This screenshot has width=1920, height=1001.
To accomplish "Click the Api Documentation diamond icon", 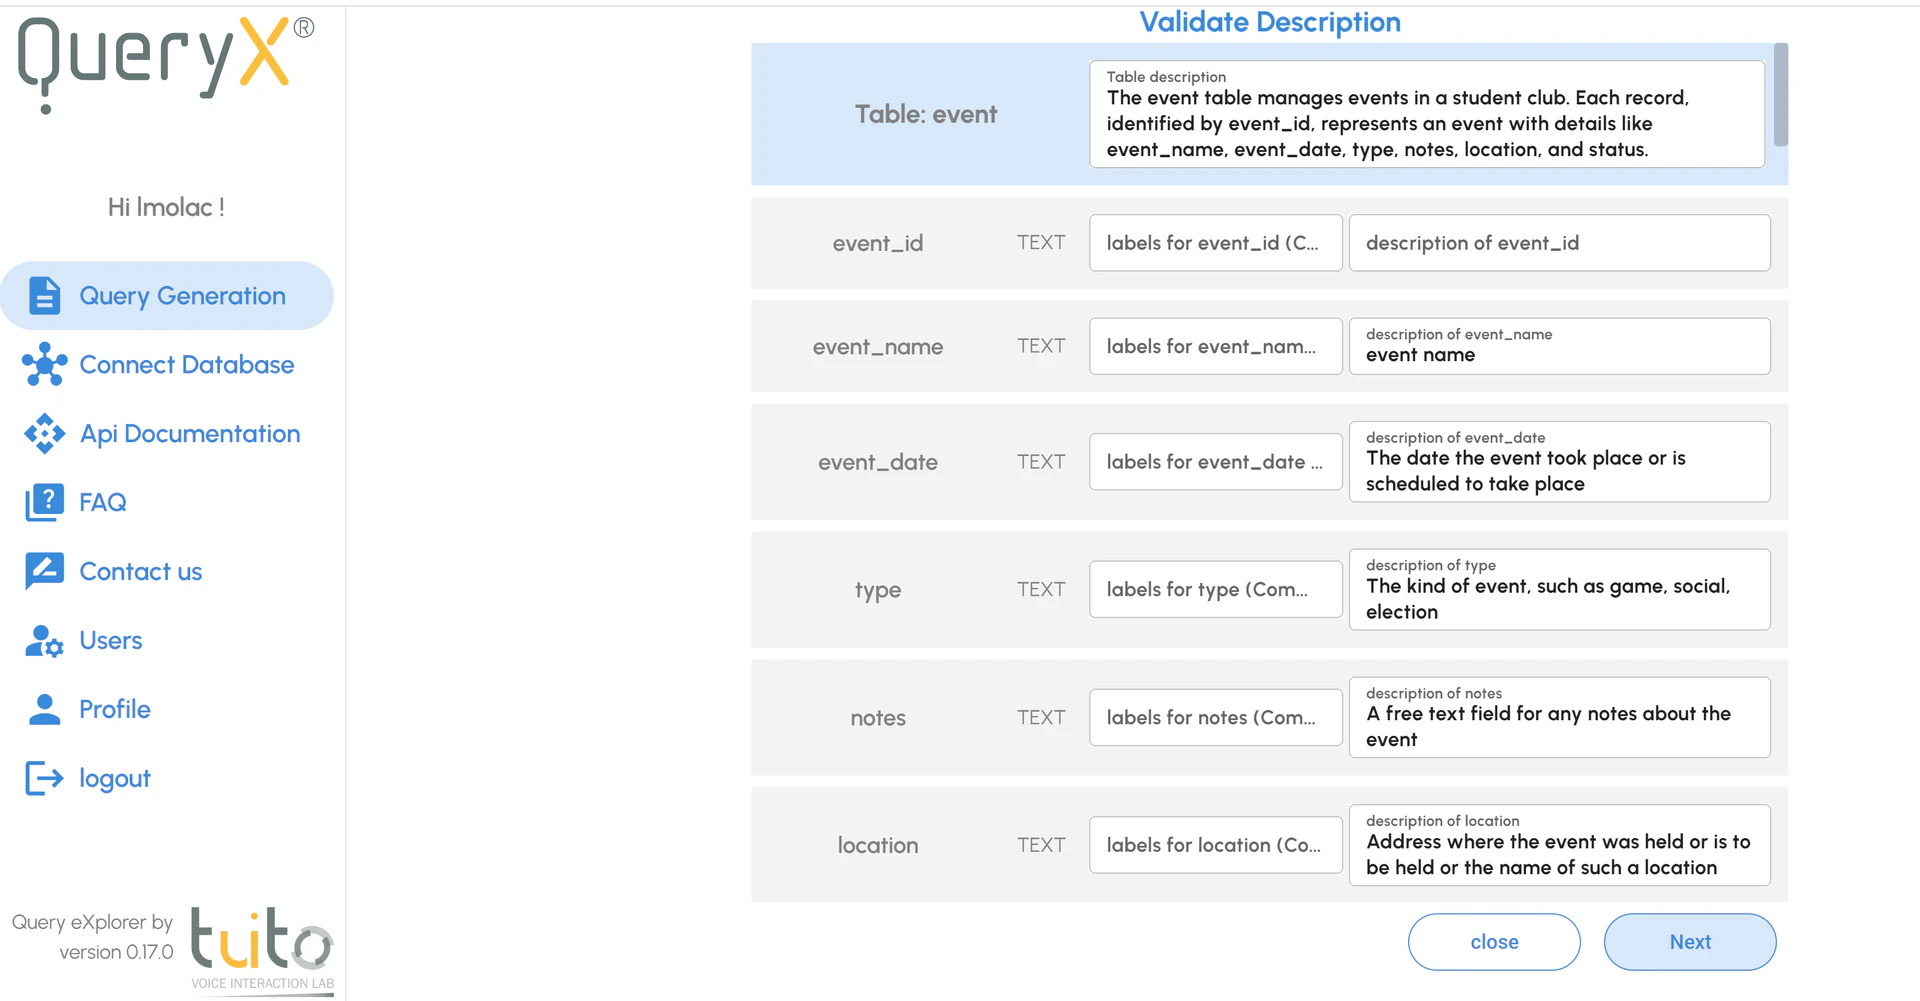I will point(44,434).
